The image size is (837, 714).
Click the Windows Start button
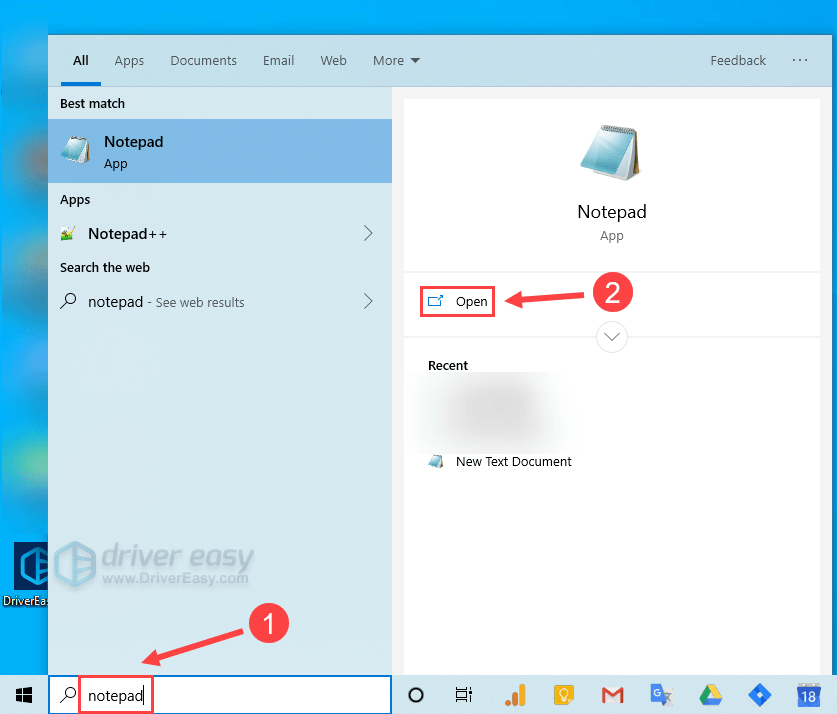[x=22, y=695]
